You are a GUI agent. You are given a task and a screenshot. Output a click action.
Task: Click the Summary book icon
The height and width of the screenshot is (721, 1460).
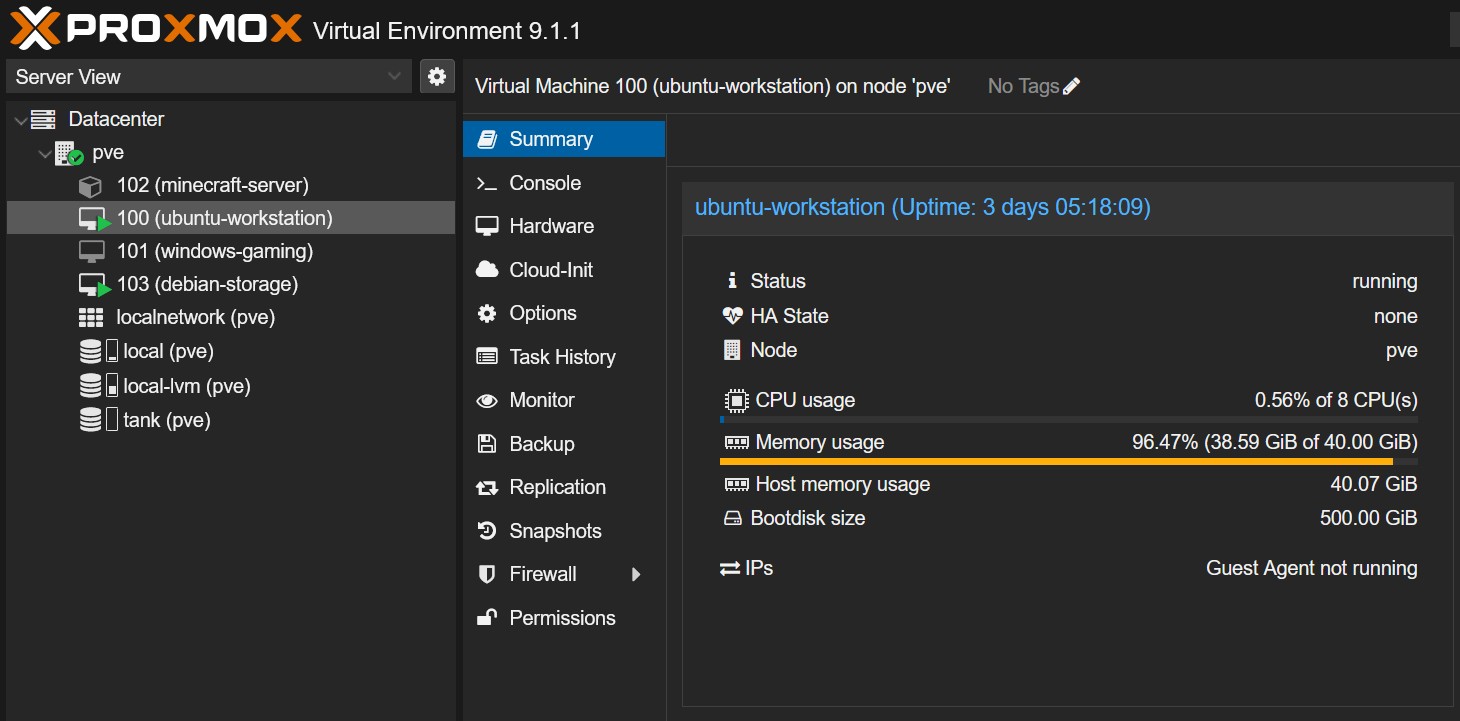pos(487,139)
